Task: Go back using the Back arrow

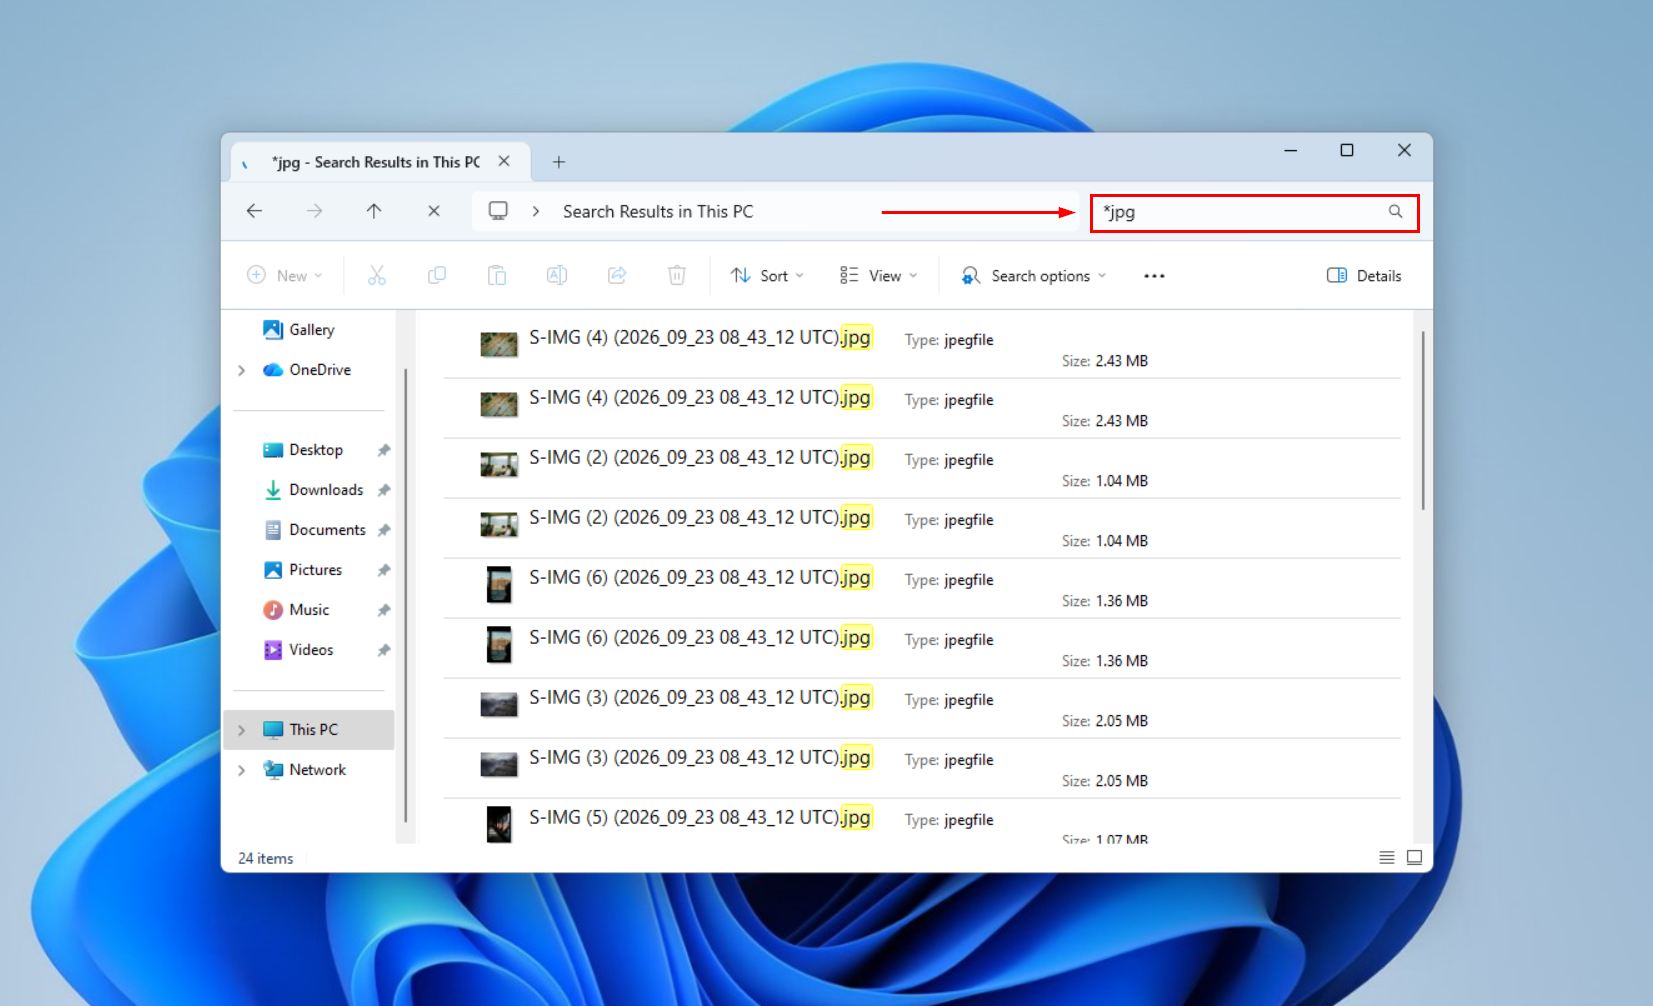Action: 254,211
